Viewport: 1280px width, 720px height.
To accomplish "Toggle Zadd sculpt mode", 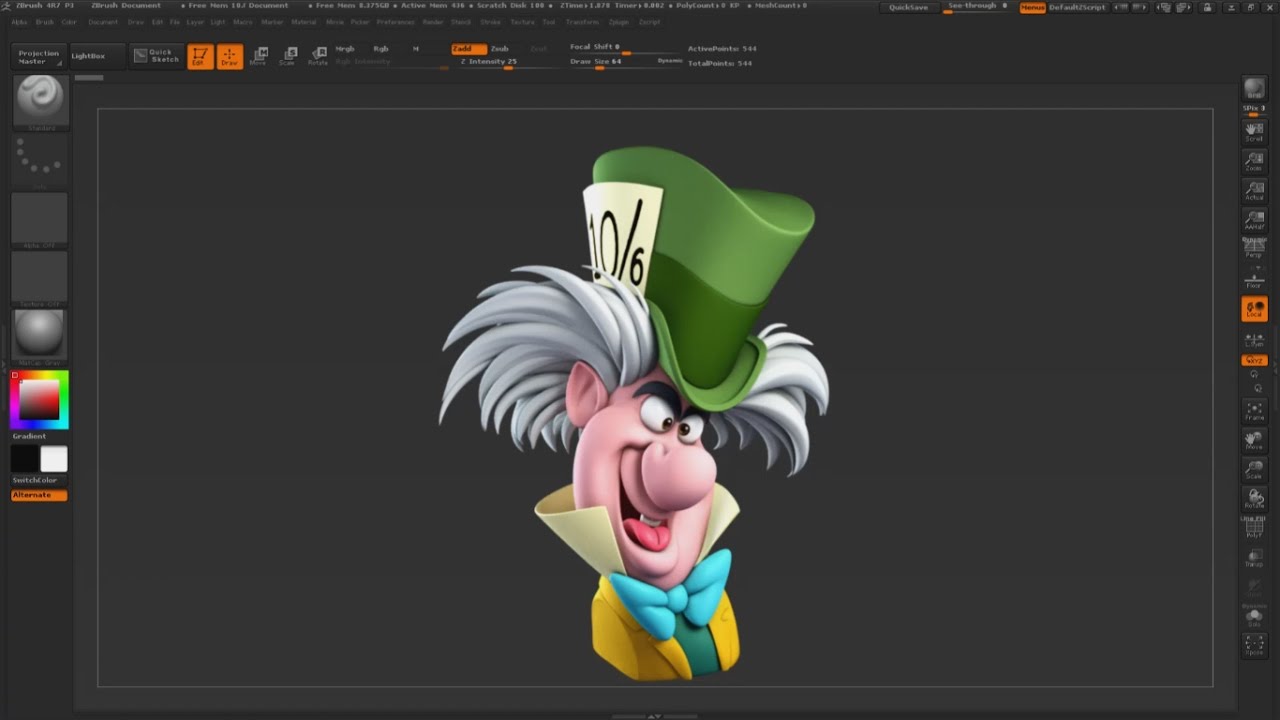I will (x=468, y=49).
